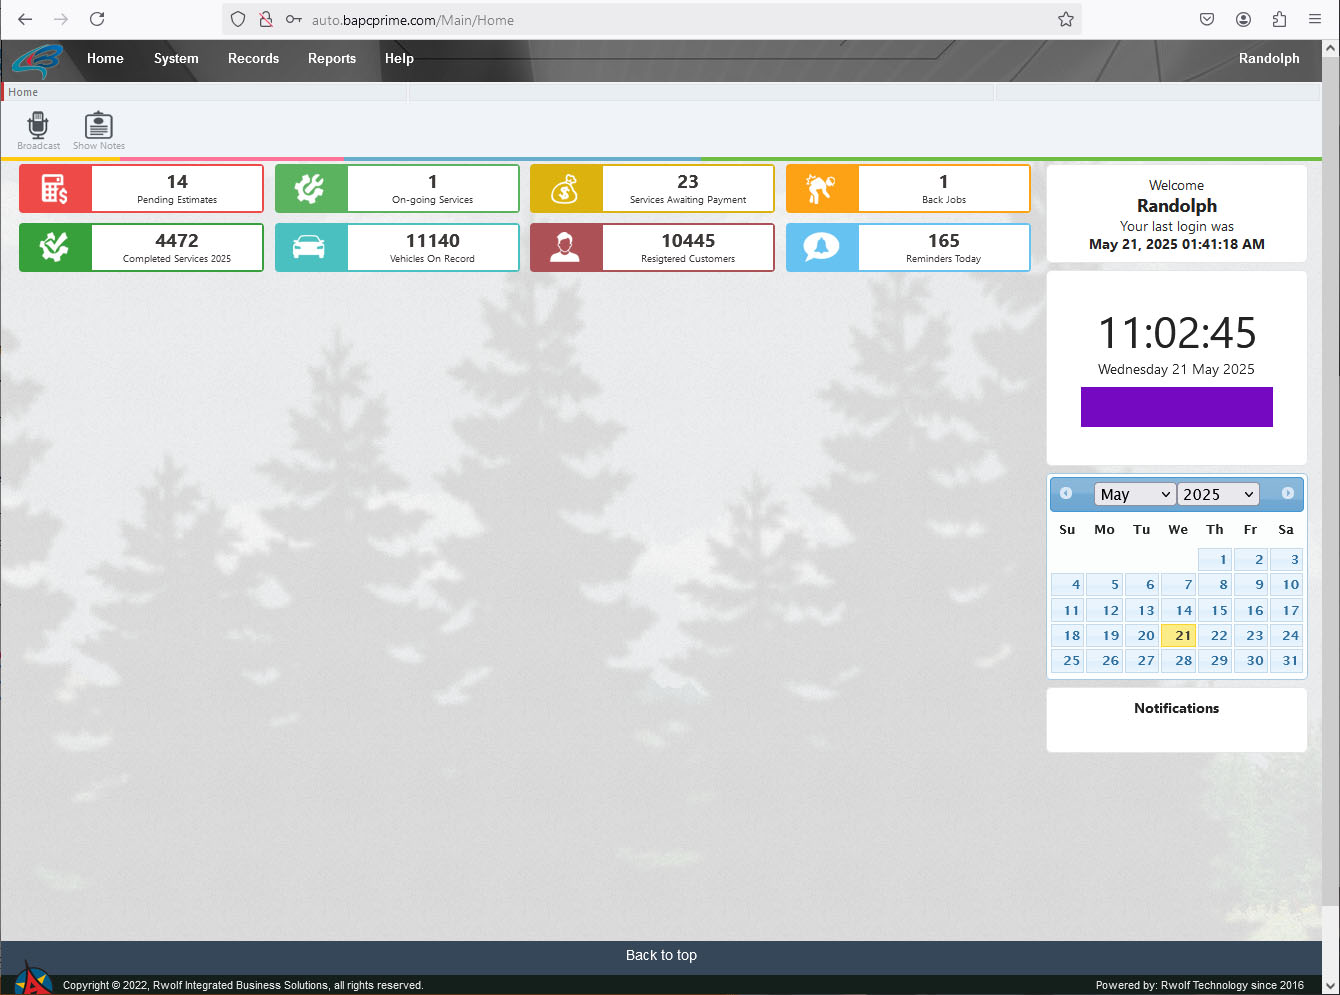Click the Broadcast microphone icon

pos(38,126)
